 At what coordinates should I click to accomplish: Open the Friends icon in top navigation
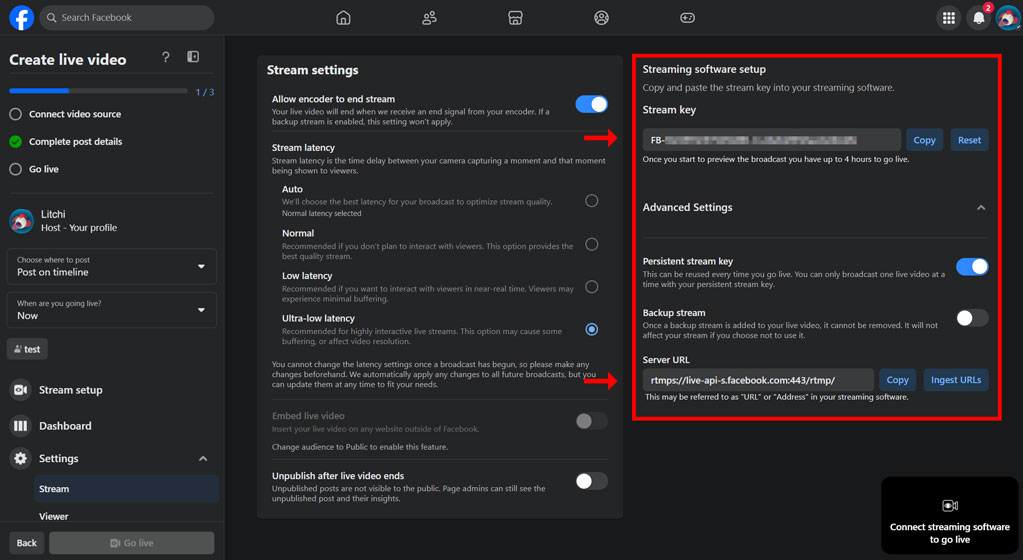click(x=429, y=18)
